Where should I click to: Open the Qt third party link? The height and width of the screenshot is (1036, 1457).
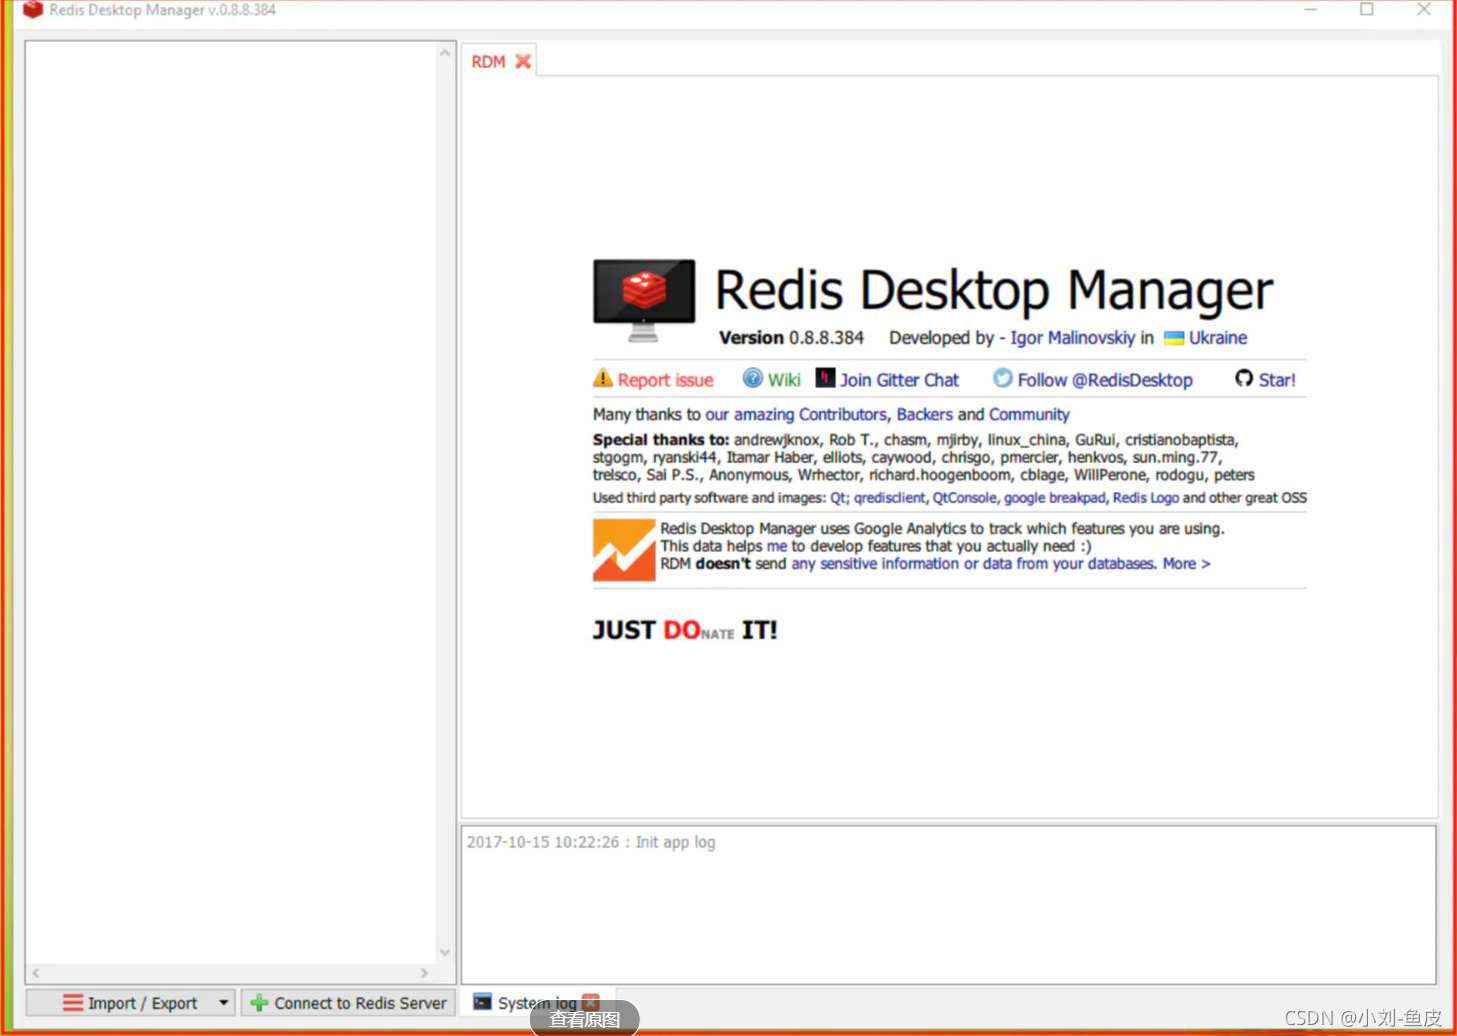click(x=837, y=498)
